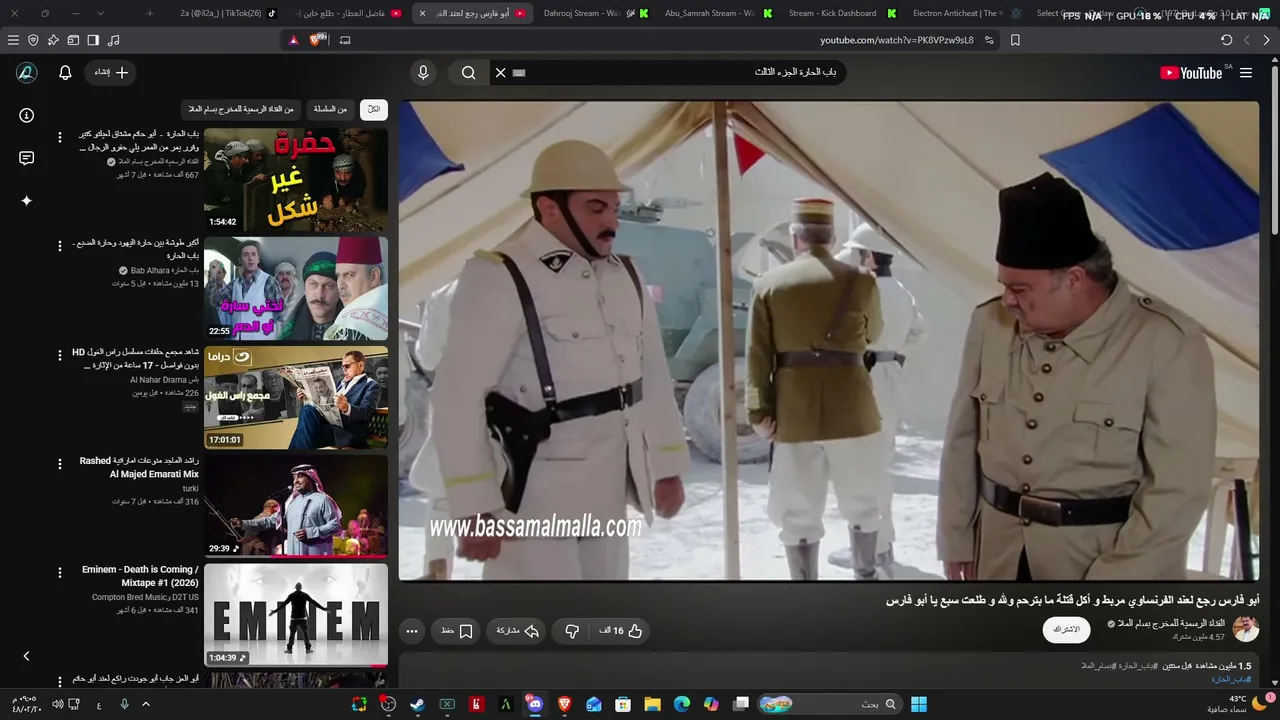
Task: Select the channel-name filter chip
Action: [x=241, y=109]
